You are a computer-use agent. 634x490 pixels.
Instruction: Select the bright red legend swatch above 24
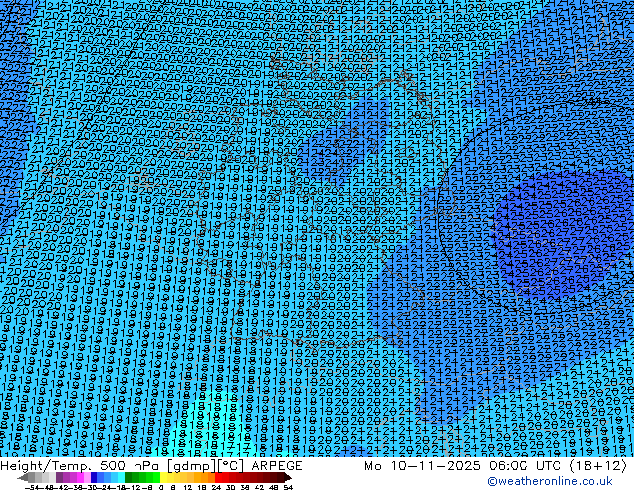[218, 478]
